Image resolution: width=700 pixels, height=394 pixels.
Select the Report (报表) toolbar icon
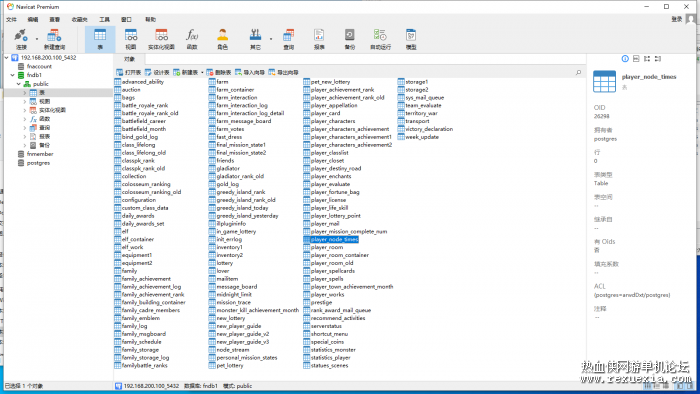pyautogui.click(x=319, y=39)
